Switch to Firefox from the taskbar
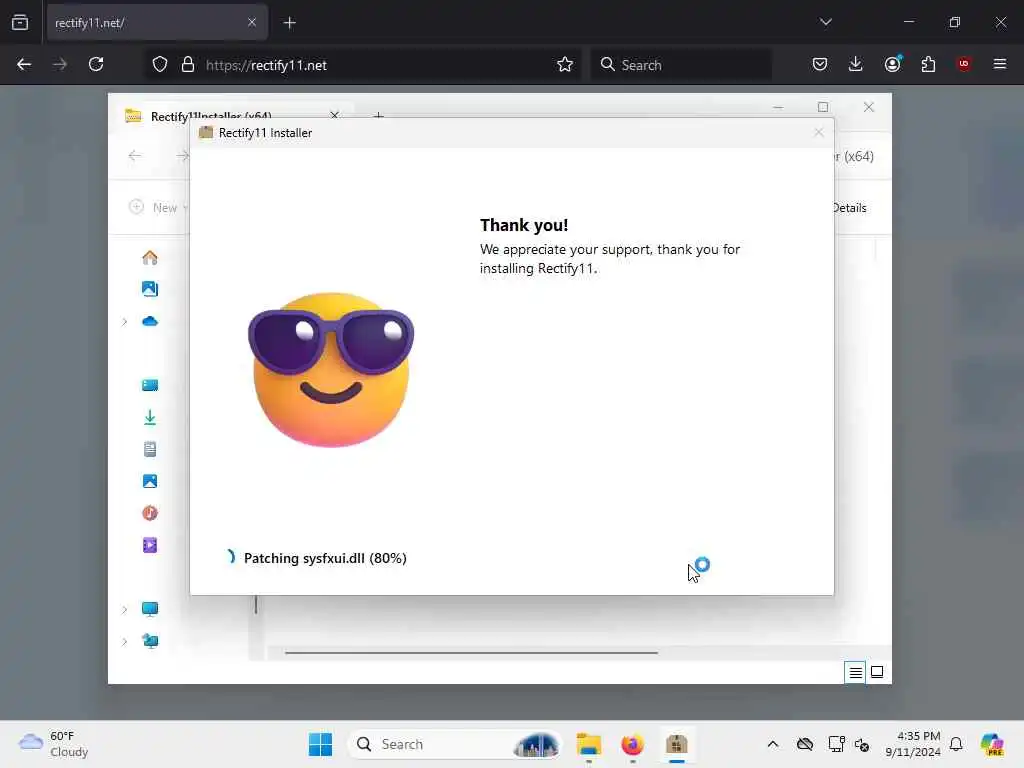The height and width of the screenshot is (768, 1024). pyautogui.click(x=632, y=744)
